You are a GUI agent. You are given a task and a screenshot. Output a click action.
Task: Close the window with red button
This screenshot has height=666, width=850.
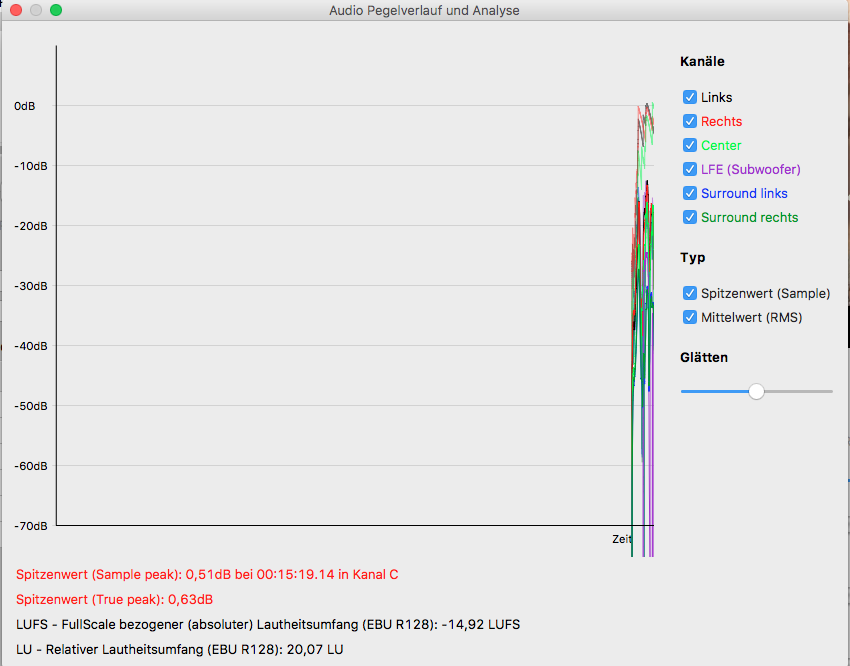pos(16,10)
